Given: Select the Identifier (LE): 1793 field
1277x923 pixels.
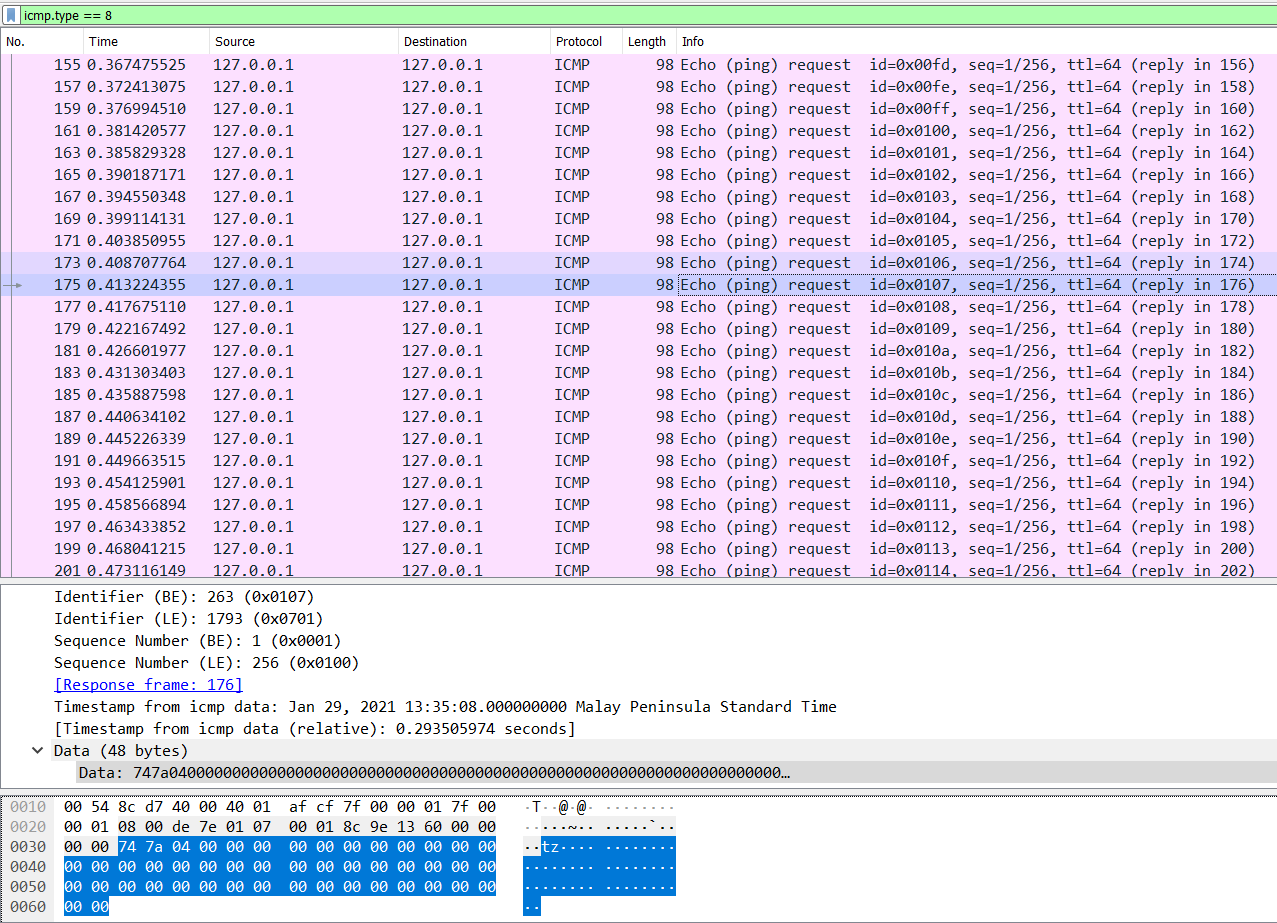Looking at the screenshot, I should tap(189, 619).
